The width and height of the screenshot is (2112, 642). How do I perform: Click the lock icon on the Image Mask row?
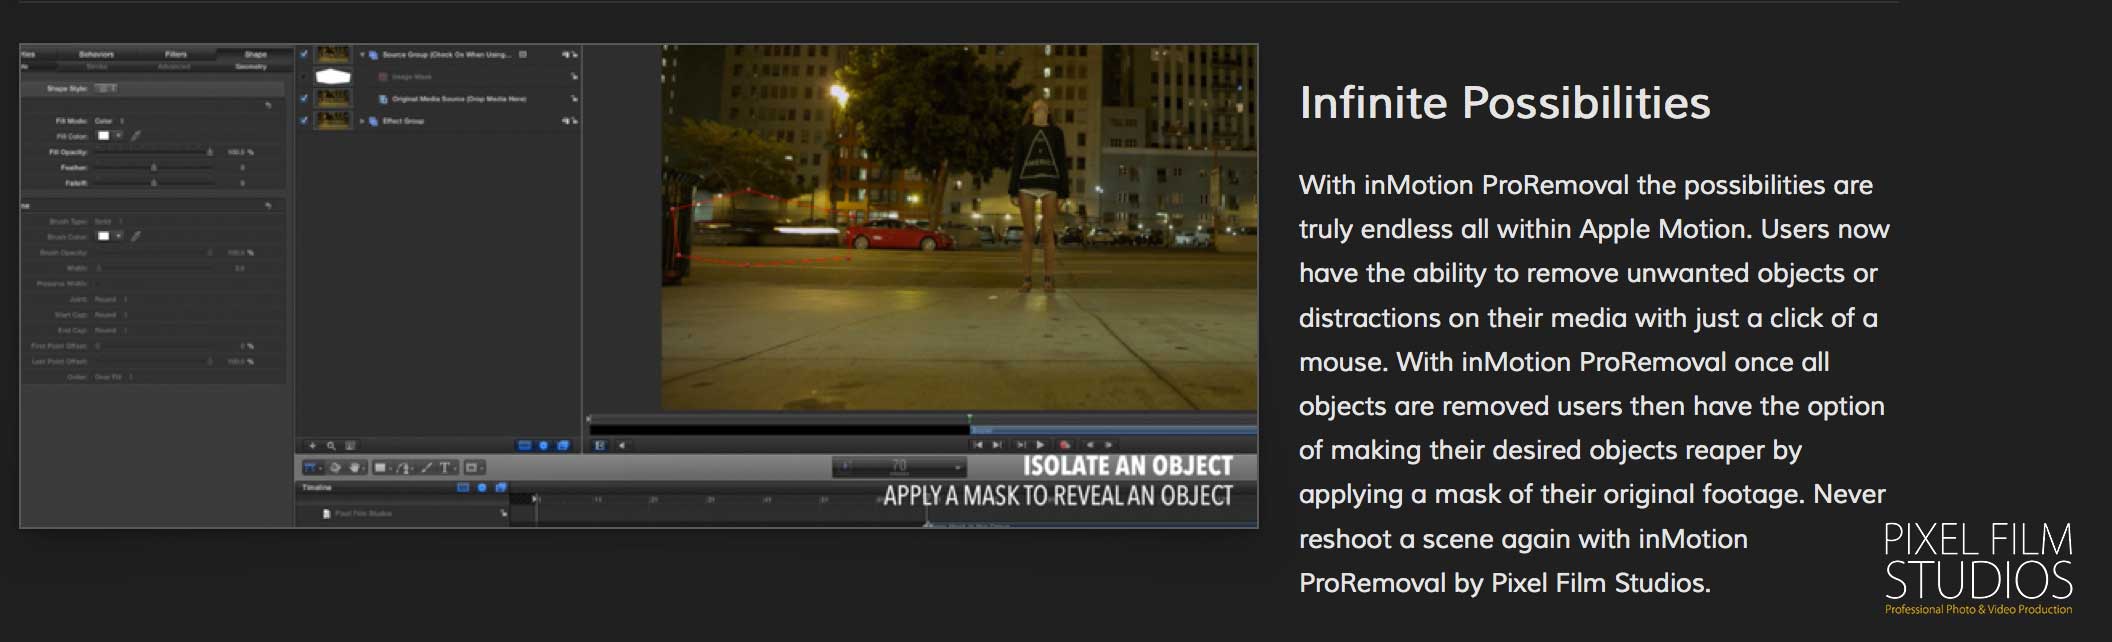[574, 77]
